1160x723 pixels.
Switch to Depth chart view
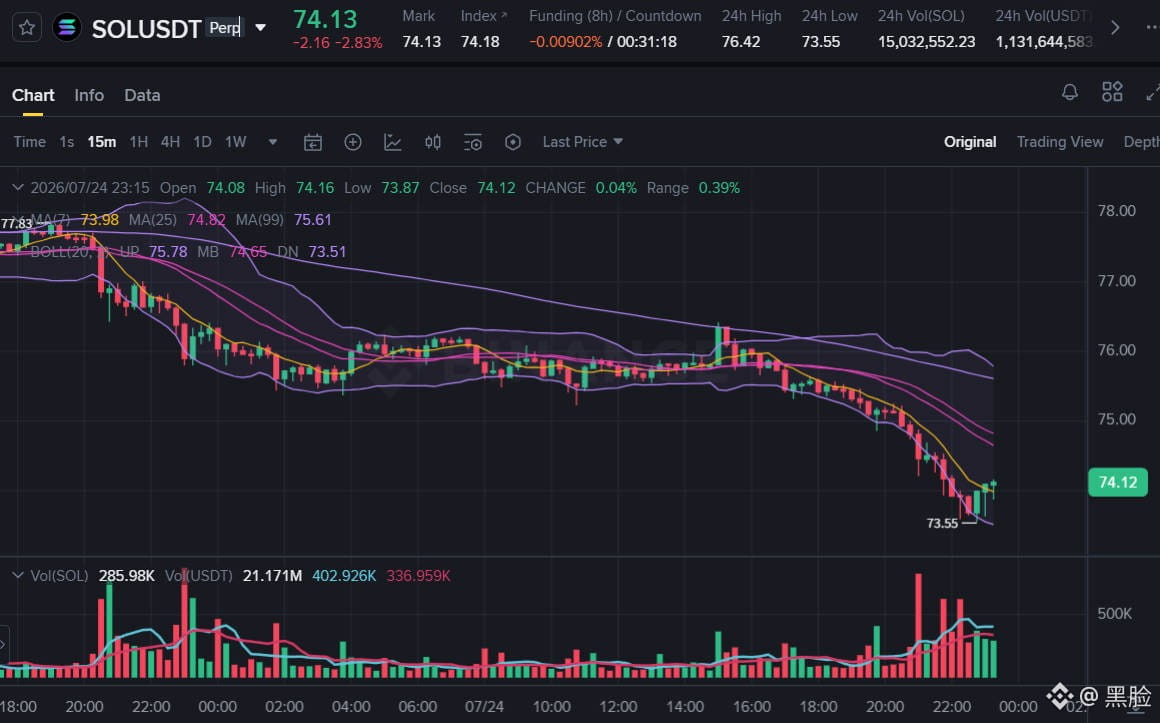(x=1142, y=141)
